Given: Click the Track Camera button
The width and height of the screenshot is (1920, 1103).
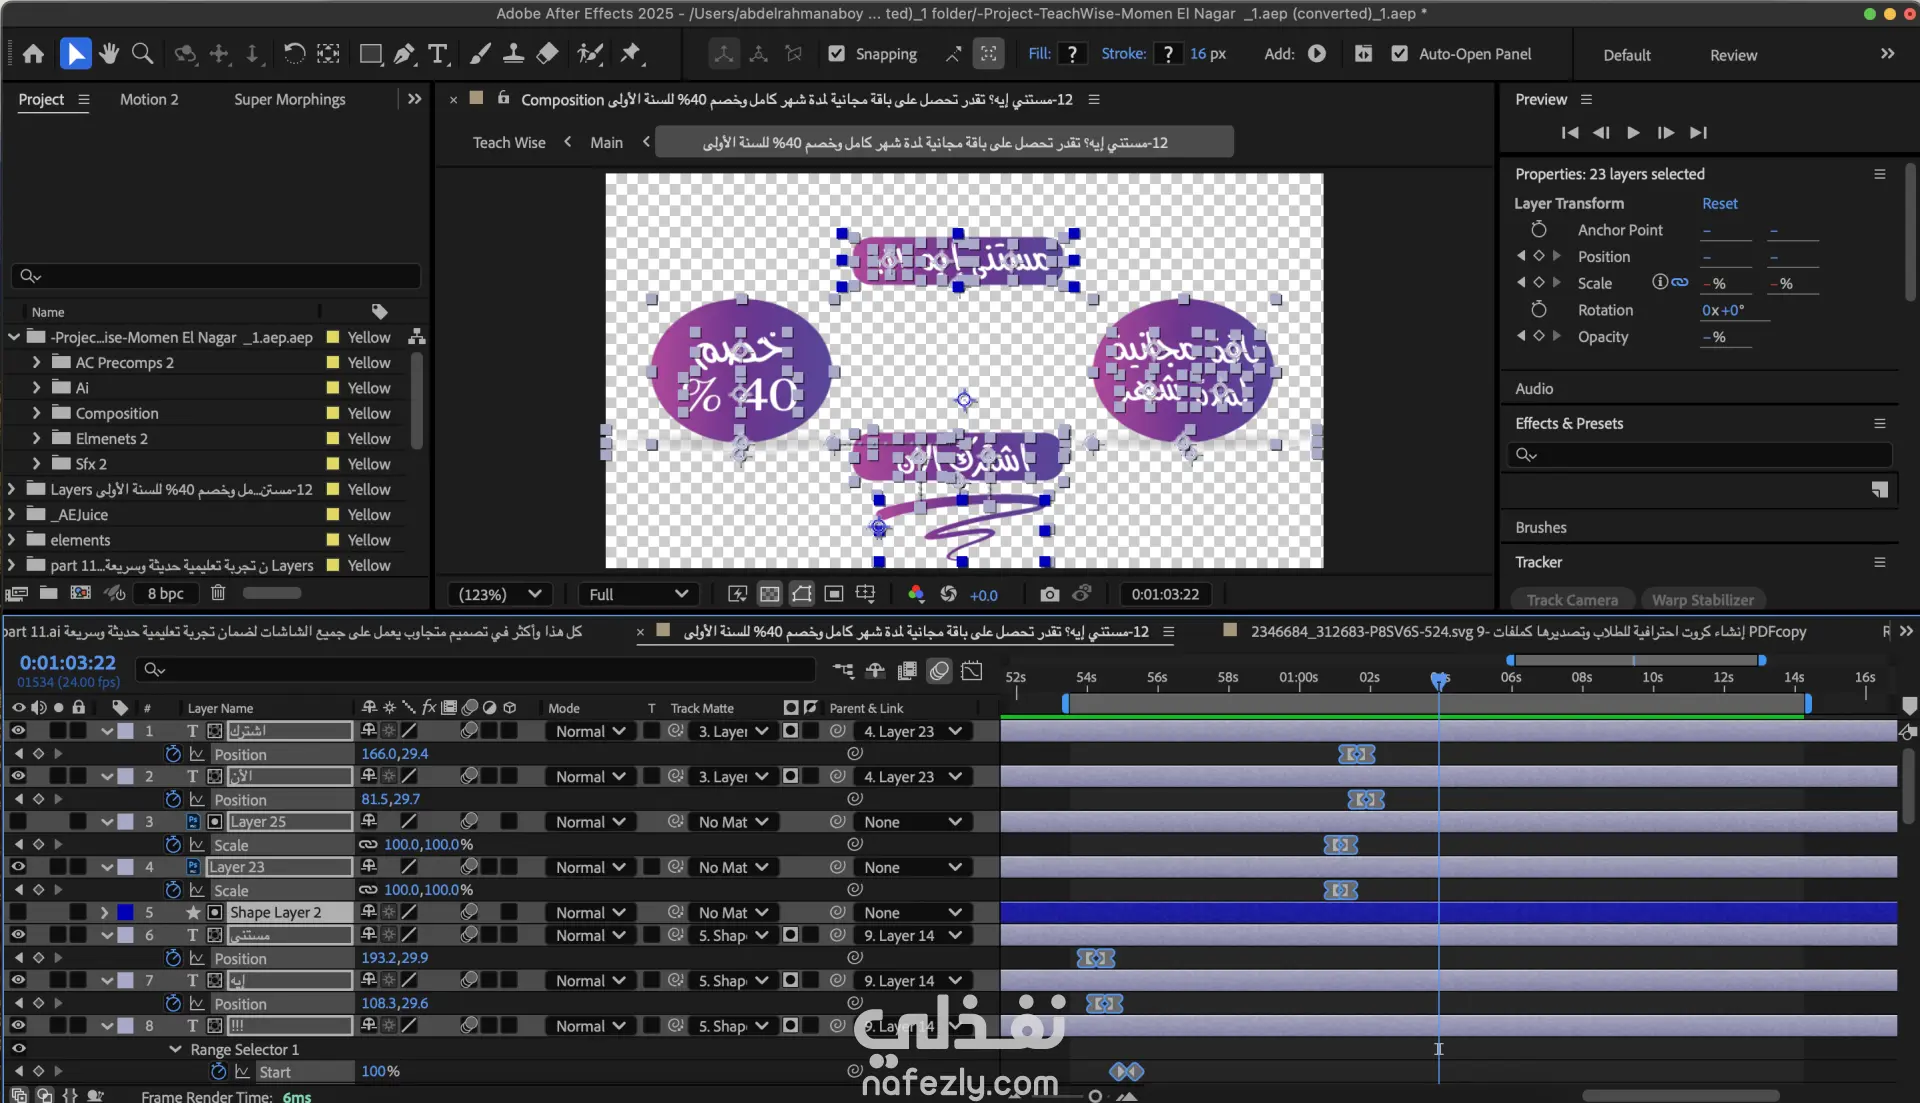Looking at the screenshot, I should tap(1571, 600).
